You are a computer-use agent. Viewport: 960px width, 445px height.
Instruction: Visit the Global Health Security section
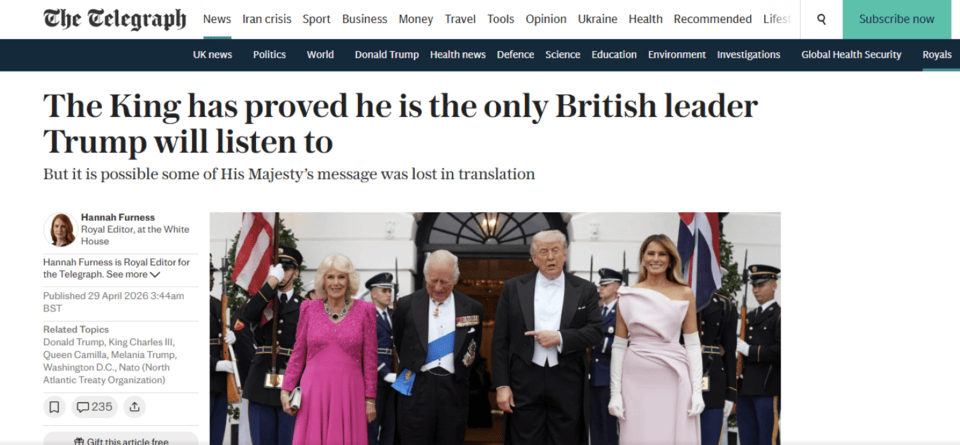click(x=851, y=54)
